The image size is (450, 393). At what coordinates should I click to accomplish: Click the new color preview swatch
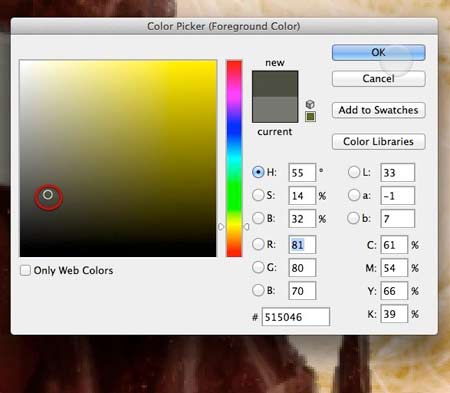point(275,84)
